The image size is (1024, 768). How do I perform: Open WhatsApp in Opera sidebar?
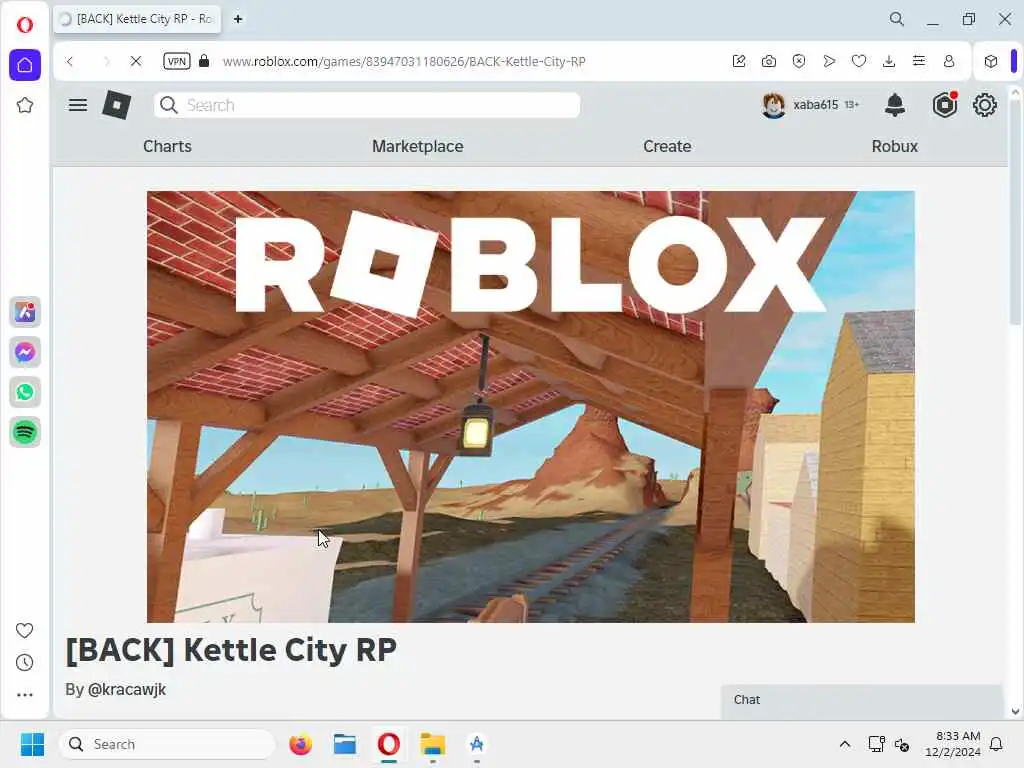pyautogui.click(x=25, y=392)
